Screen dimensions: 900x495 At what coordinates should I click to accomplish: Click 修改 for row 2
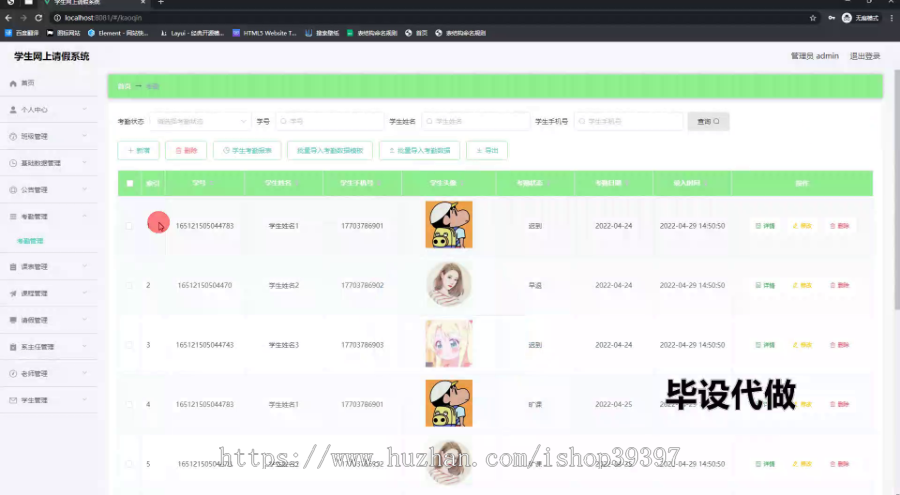pos(802,285)
